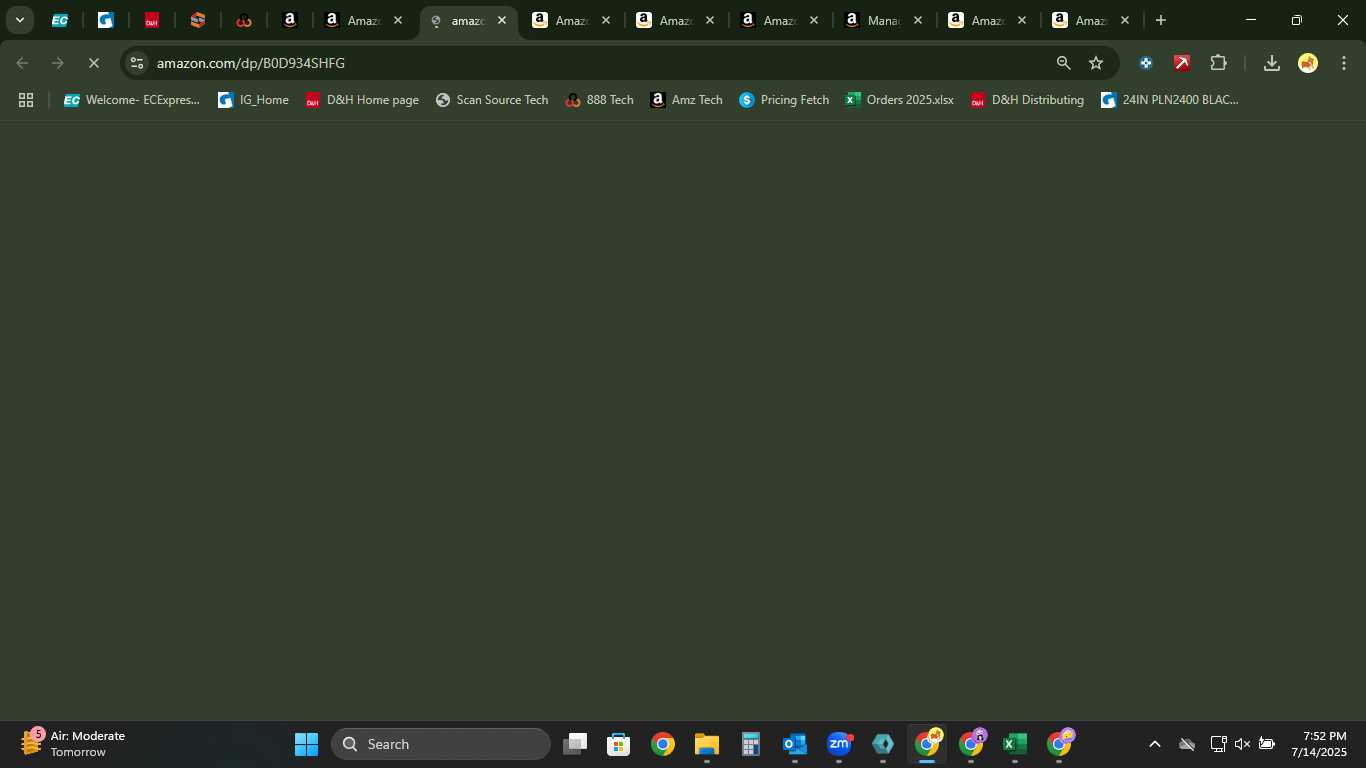Screen dimensions: 1366x768
Task: Open D&H Distributing bookmark
Action: coord(1027,100)
